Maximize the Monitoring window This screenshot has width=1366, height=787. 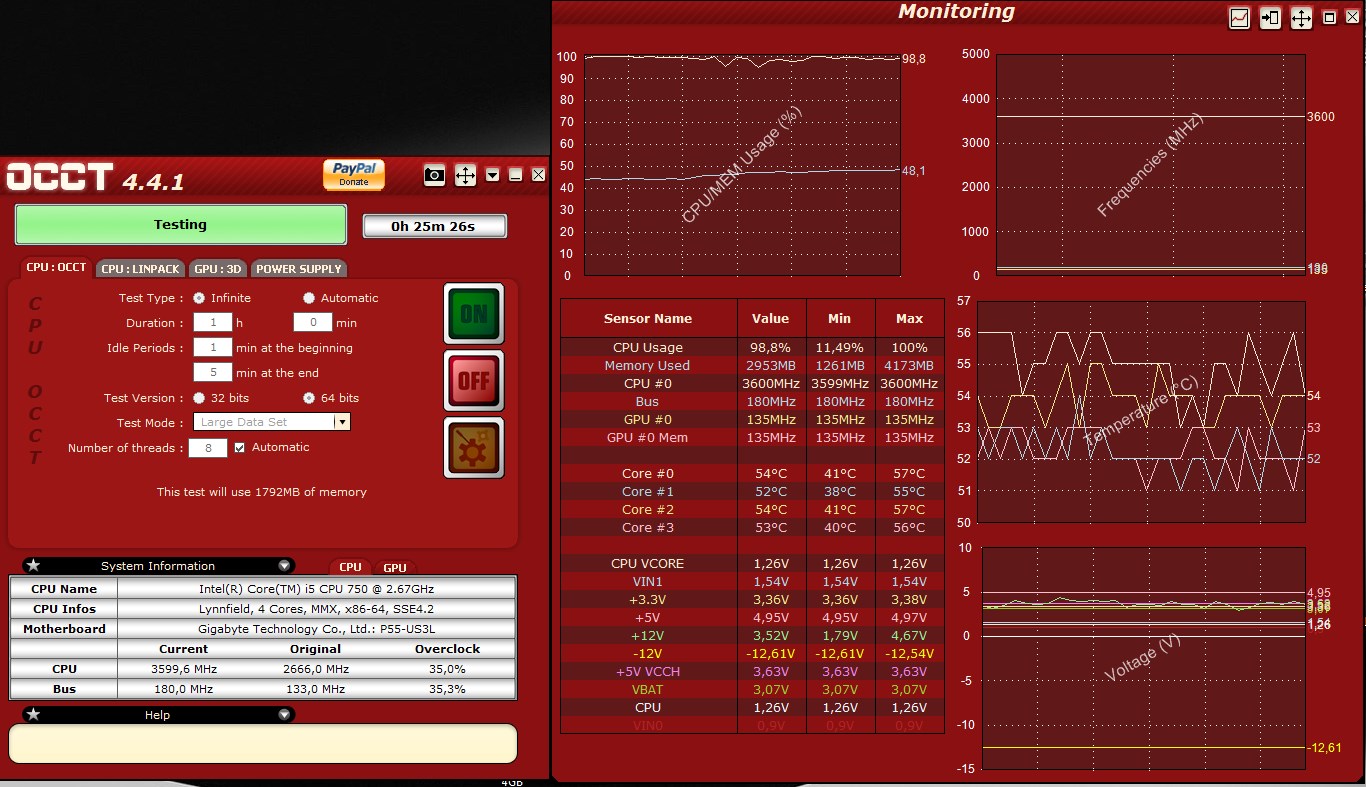click(1329, 18)
